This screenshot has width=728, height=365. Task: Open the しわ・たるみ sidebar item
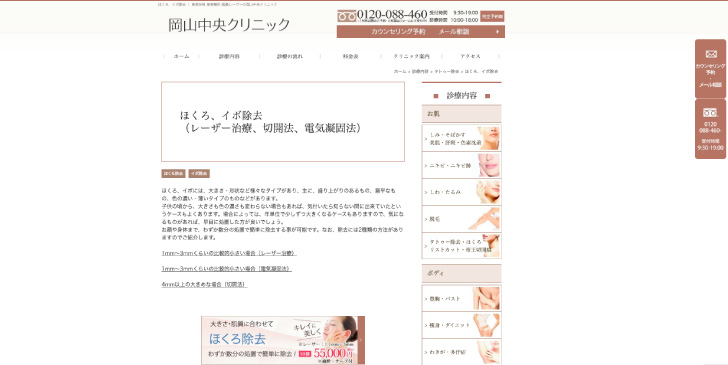coord(462,192)
